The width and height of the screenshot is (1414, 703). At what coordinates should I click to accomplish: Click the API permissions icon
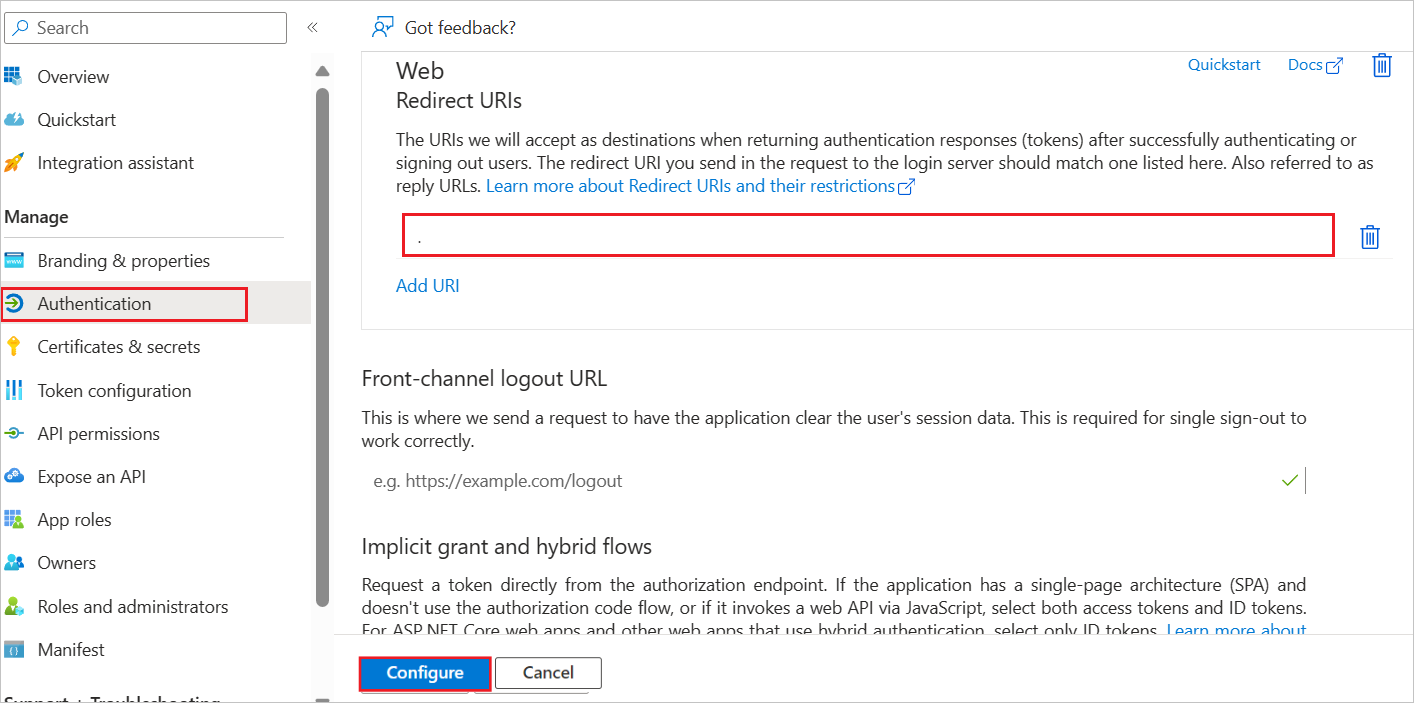(13, 433)
